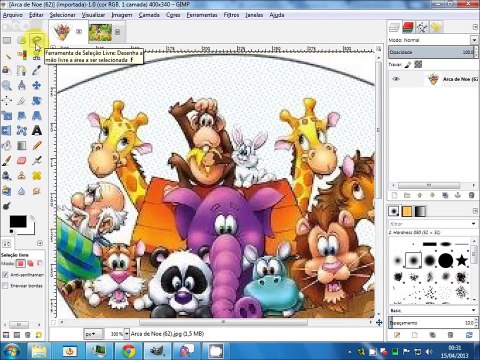The height and width of the screenshot is (360, 480).
Task: Toggle the Anti-serrilhamento checkbox
Action: (x=5, y=275)
